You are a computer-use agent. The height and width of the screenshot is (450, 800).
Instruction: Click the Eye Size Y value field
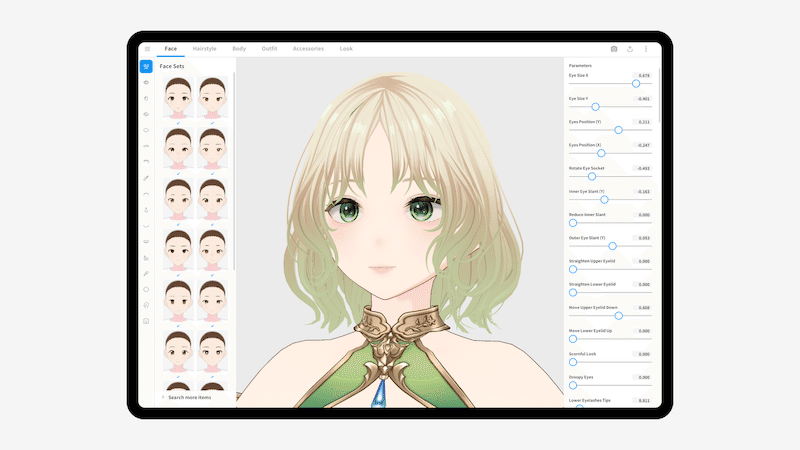(x=642, y=98)
